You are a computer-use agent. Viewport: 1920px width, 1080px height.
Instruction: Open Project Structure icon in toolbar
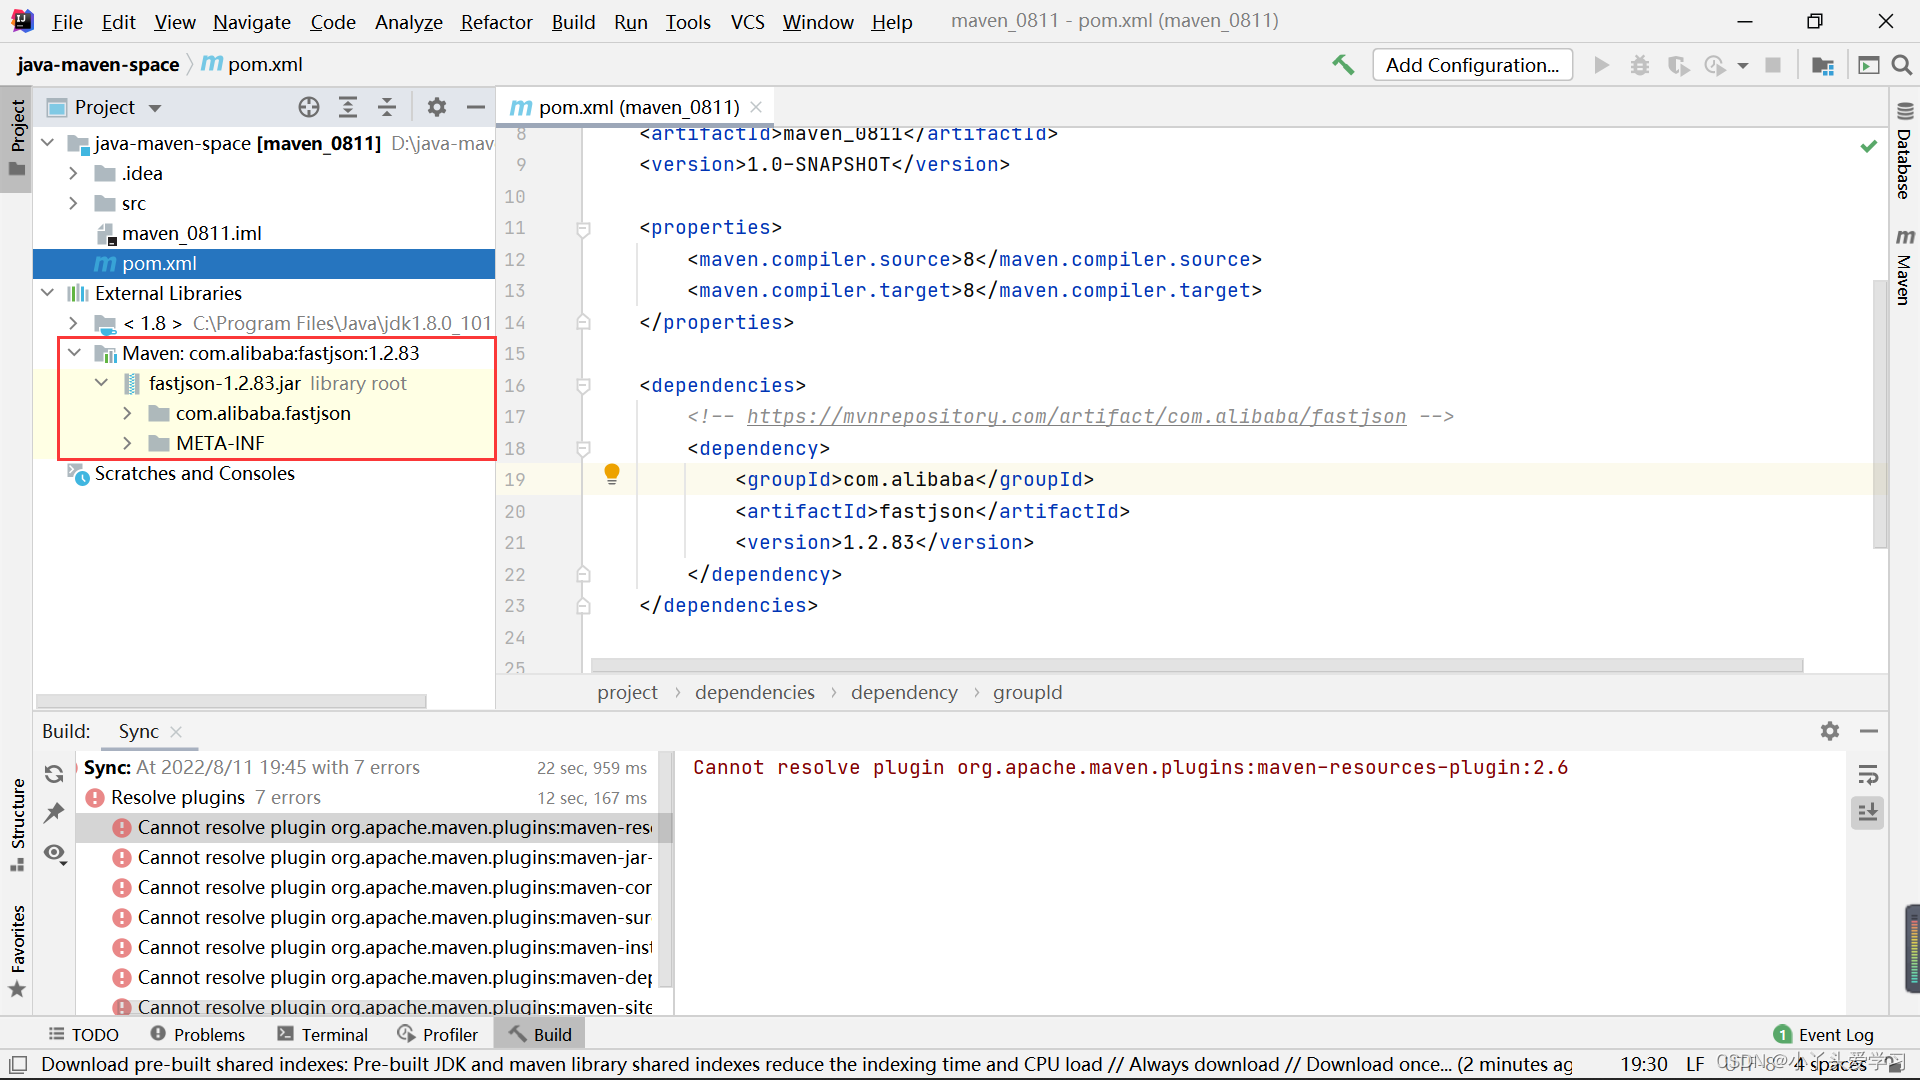1823,65
